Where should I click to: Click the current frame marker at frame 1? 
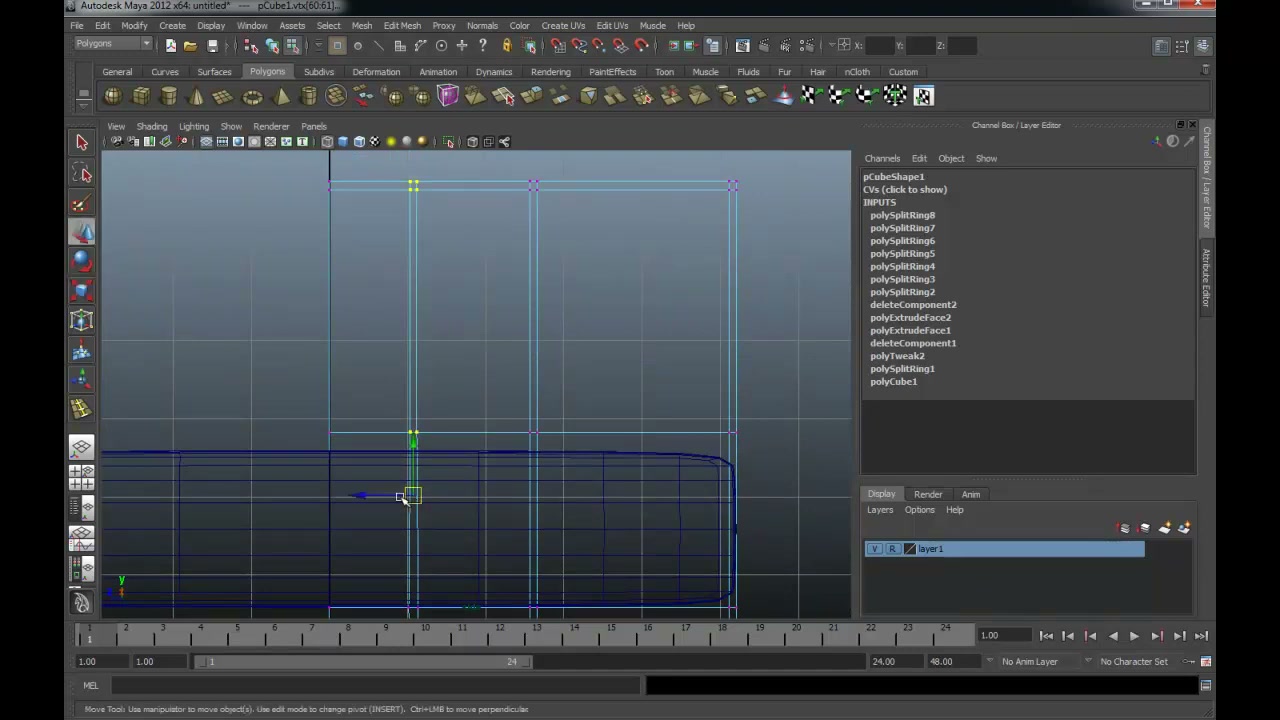89,634
